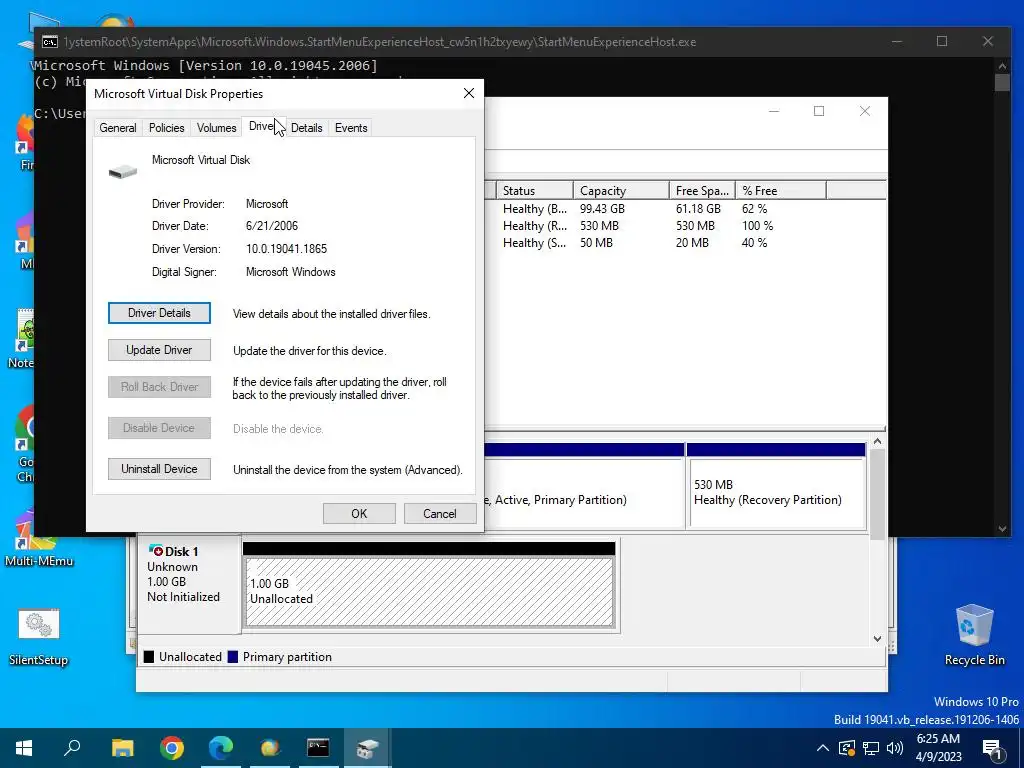Select the 50 MB capacity cell

coord(596,243)
